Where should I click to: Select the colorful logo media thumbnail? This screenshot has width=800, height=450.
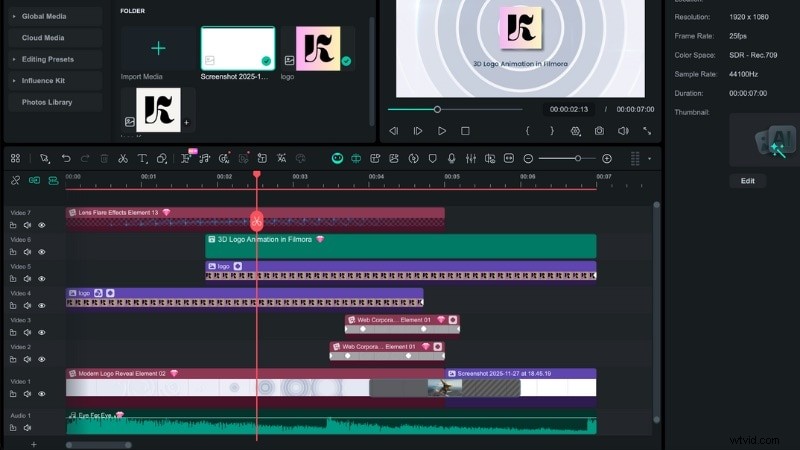(318, 48)
